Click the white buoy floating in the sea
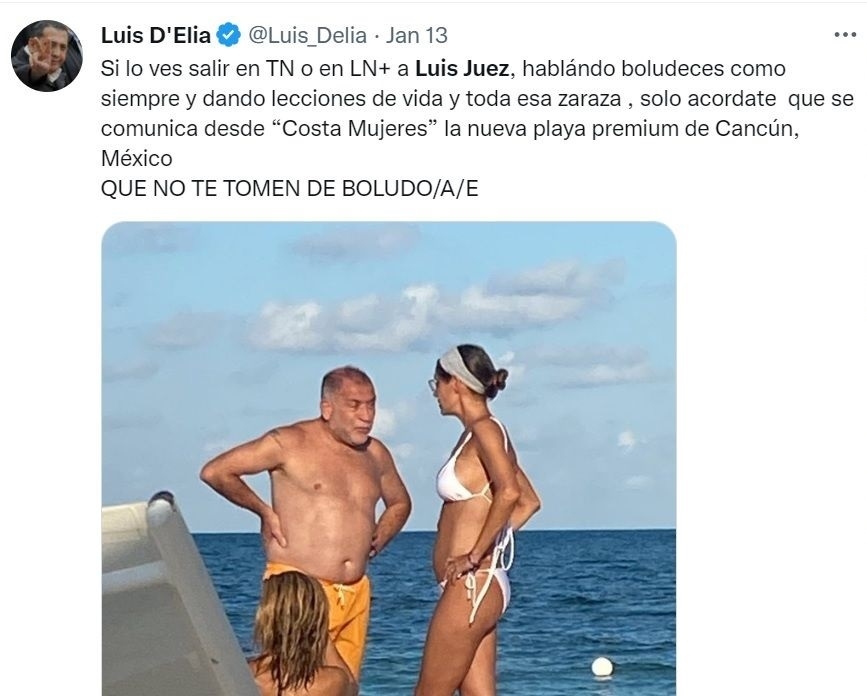 [x=602, y=667]
